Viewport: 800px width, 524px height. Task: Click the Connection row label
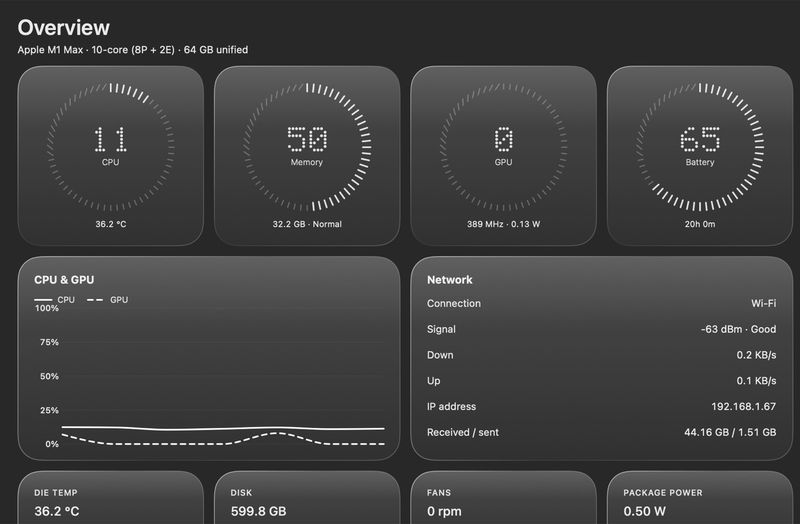[454, 303]
